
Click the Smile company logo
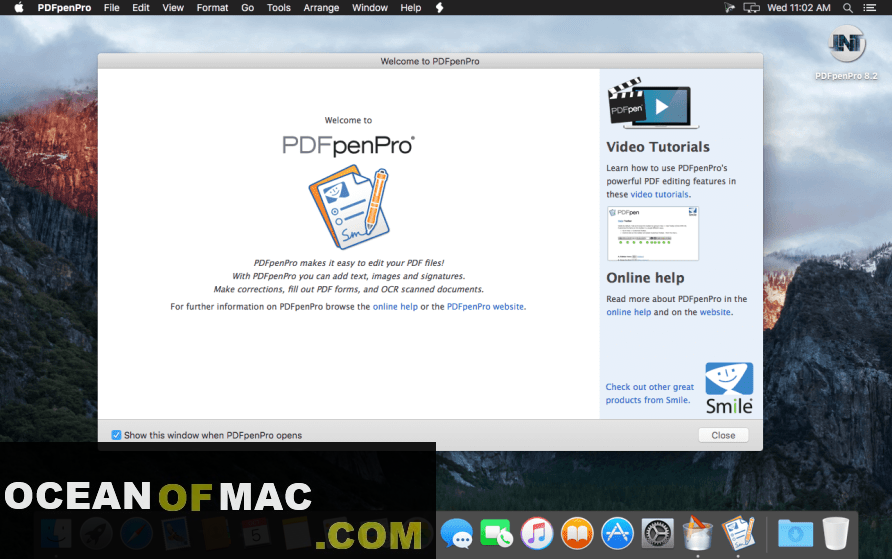click(x=729, y=388)
